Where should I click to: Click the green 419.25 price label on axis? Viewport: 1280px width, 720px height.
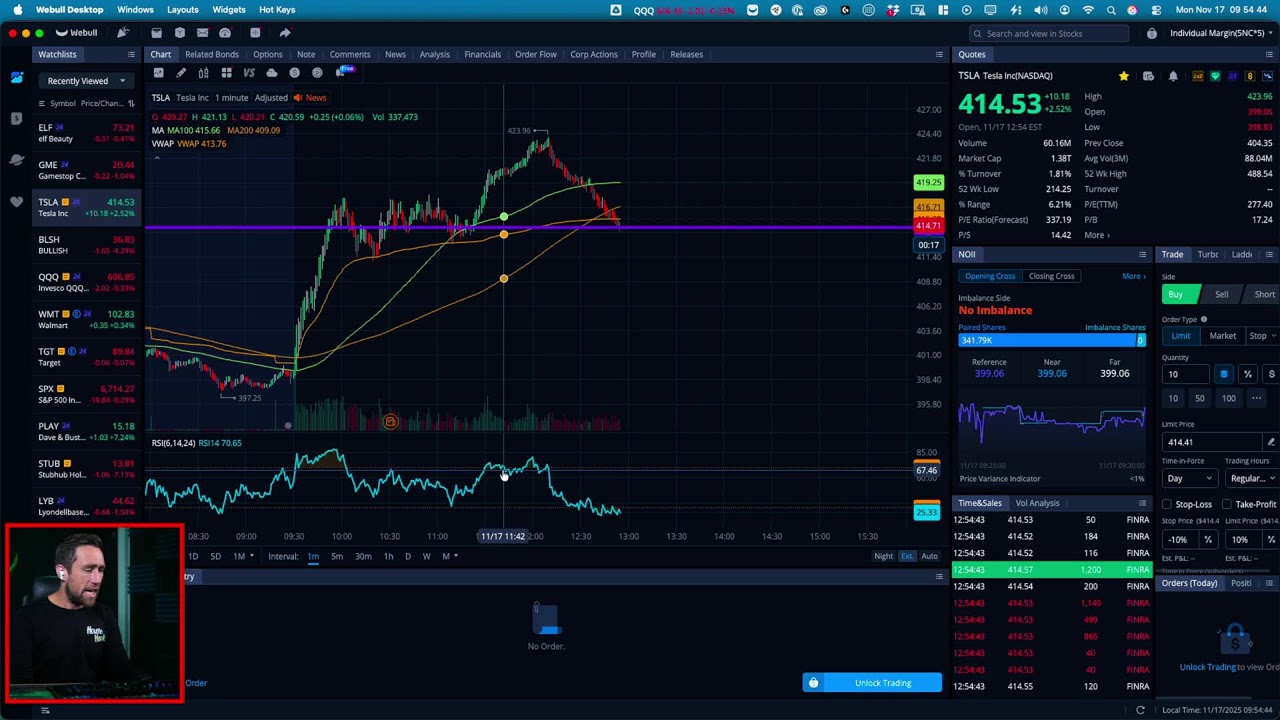[928, 183]
